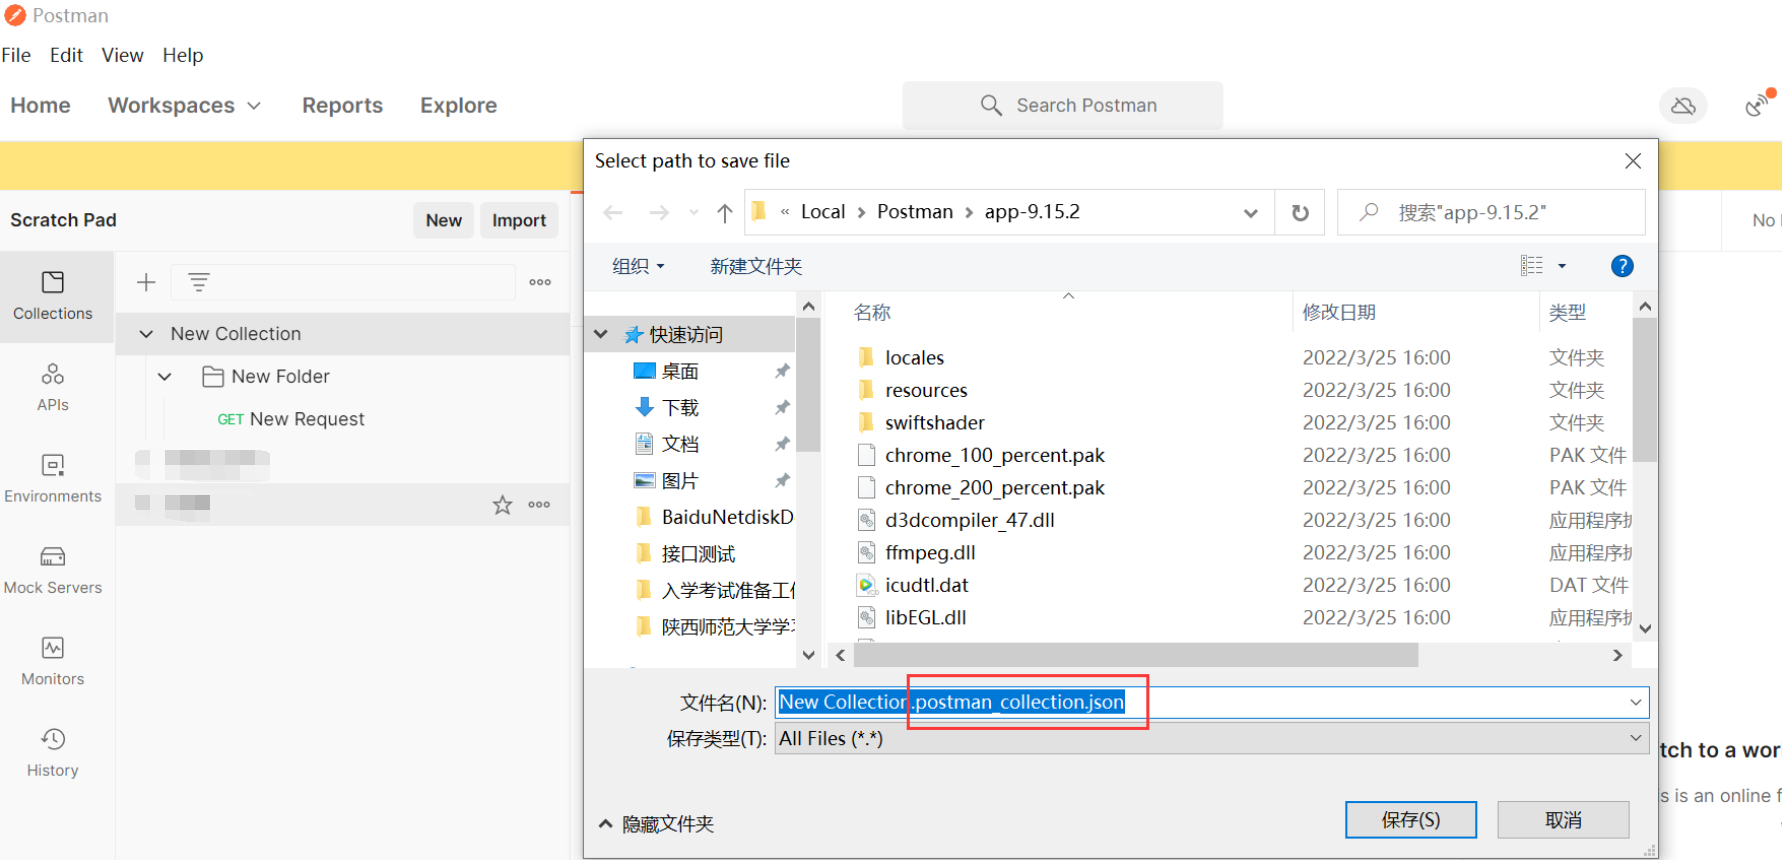The height and width of the screenshot is (860, 1782).
Task: Collapse the 快速访问 tree section
Action: [x=601, y=334]
